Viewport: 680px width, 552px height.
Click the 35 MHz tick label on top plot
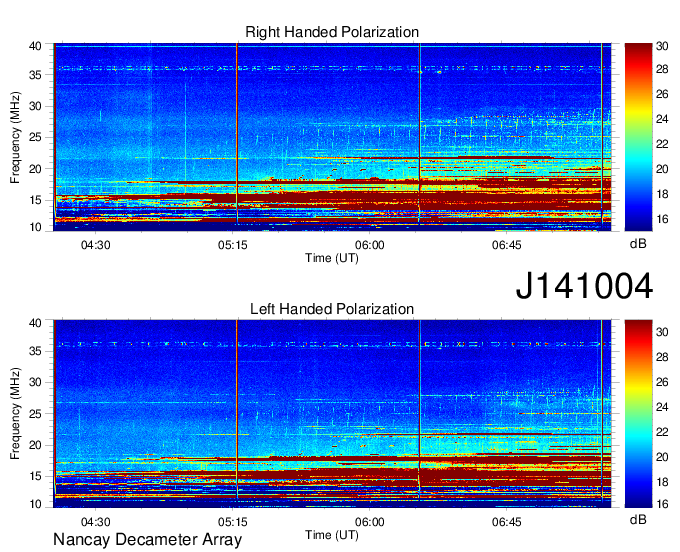pyautogui.click(x=35, y=75)
